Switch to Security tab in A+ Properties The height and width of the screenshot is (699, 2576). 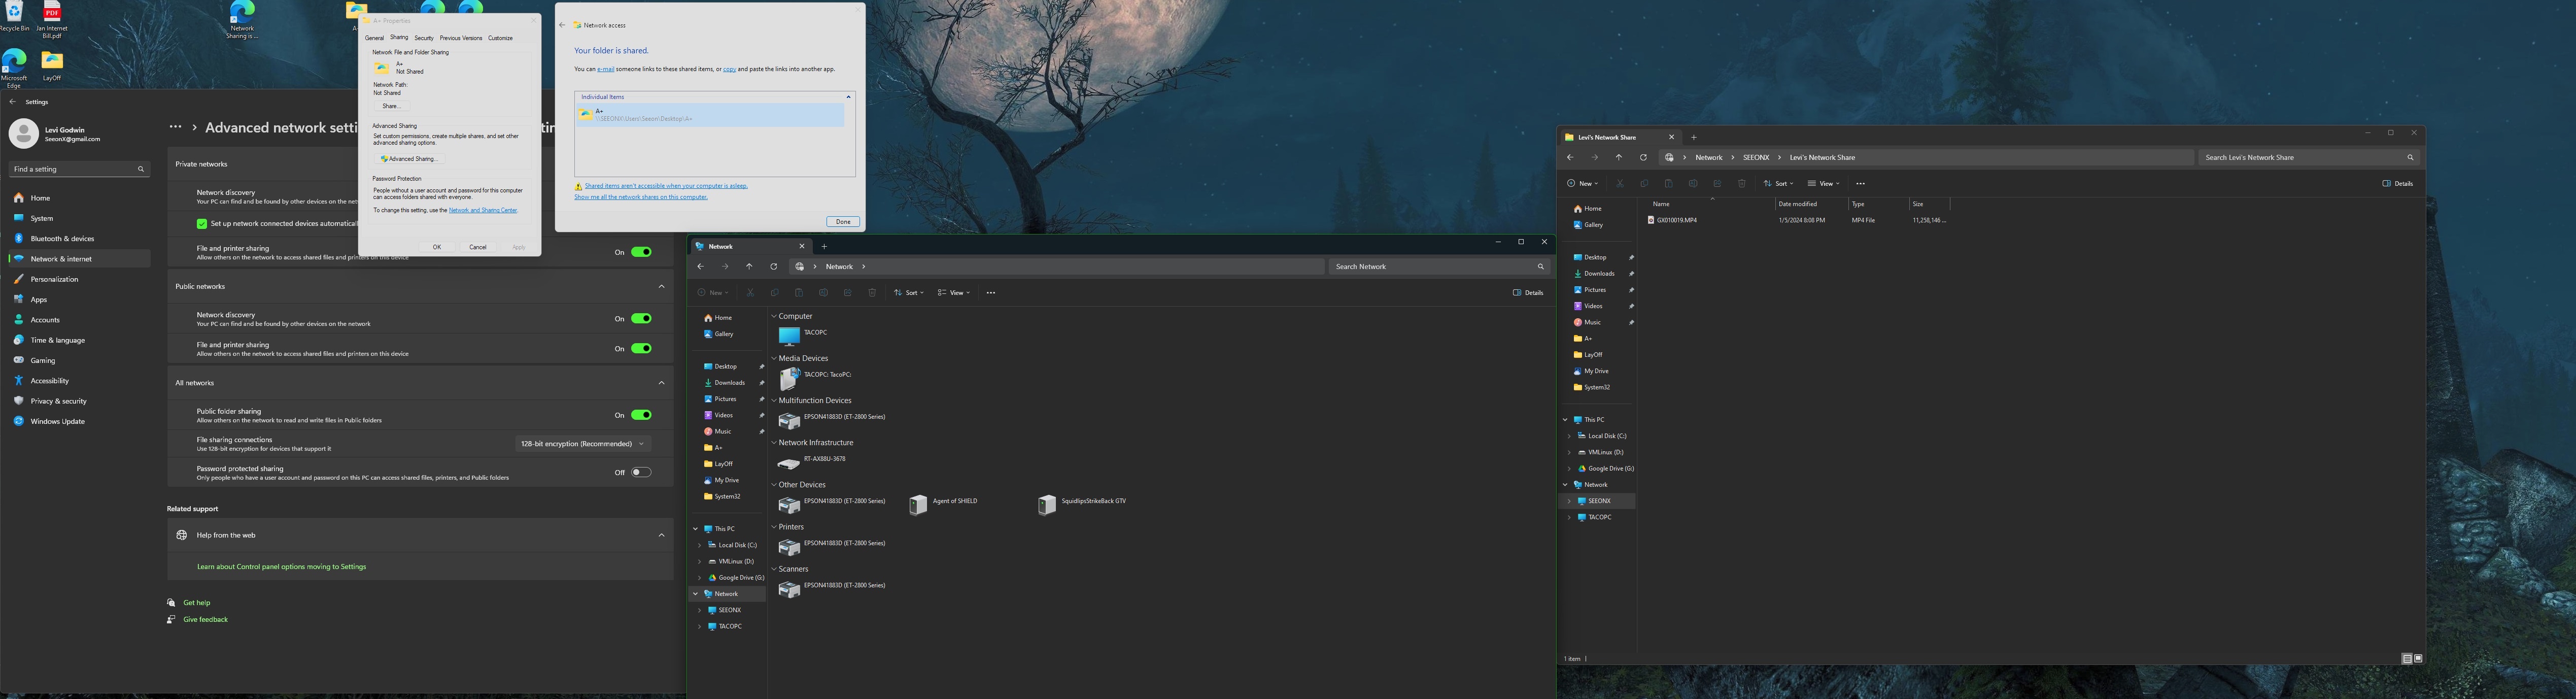click(x=424, y=38)
